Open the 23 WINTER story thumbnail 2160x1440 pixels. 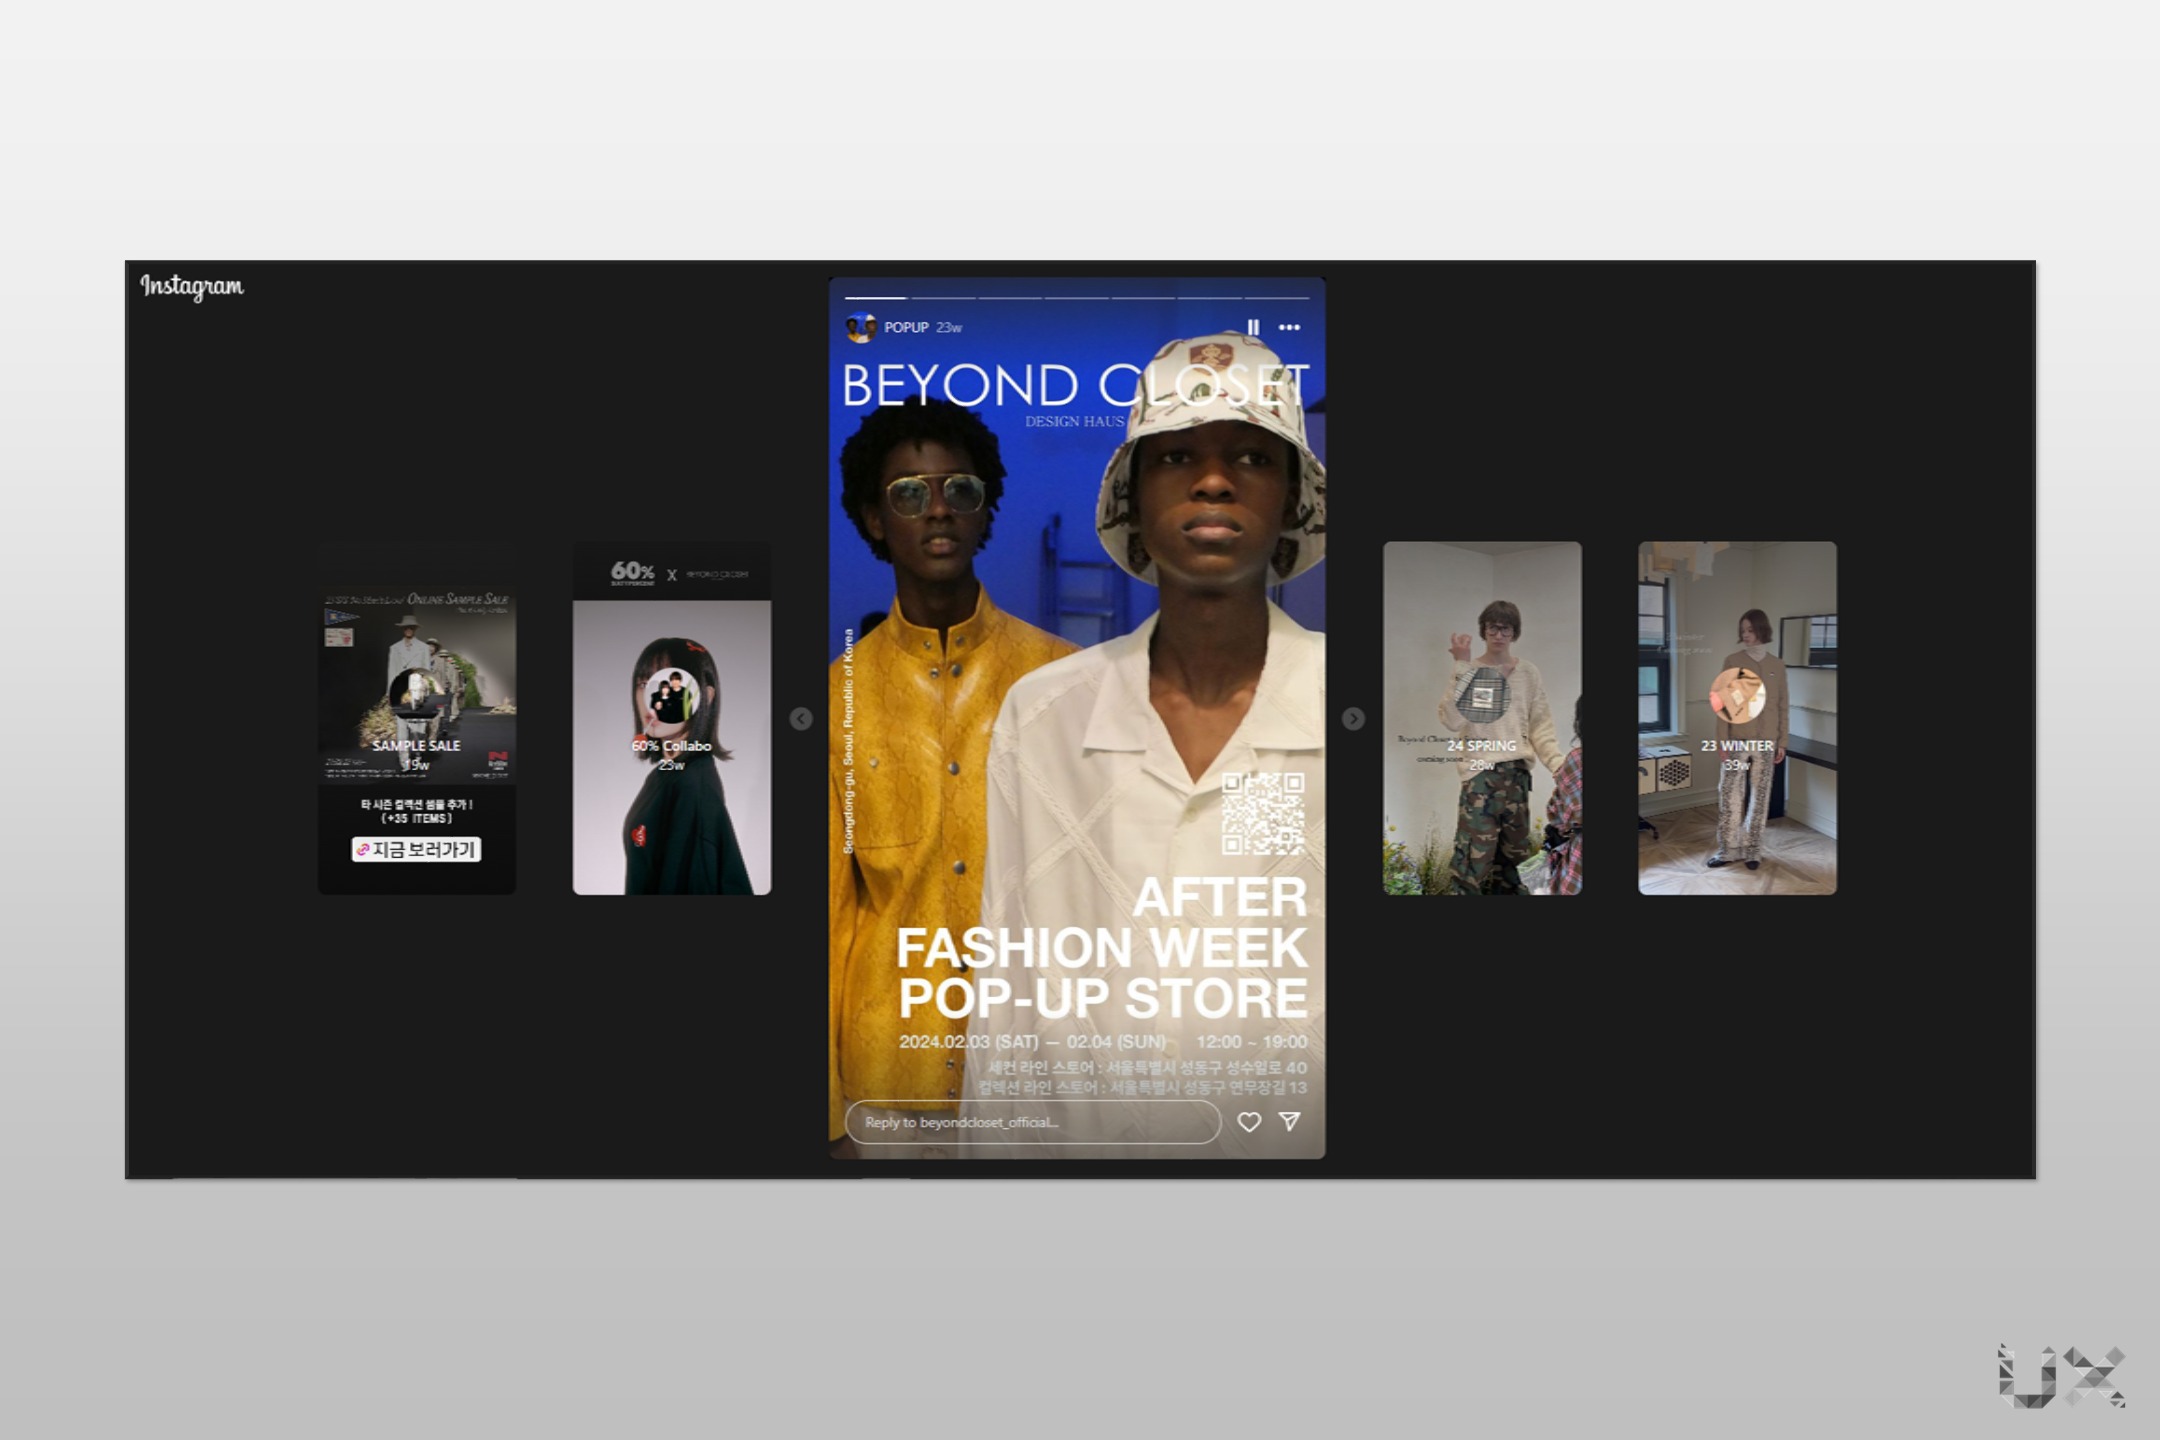1737,718
